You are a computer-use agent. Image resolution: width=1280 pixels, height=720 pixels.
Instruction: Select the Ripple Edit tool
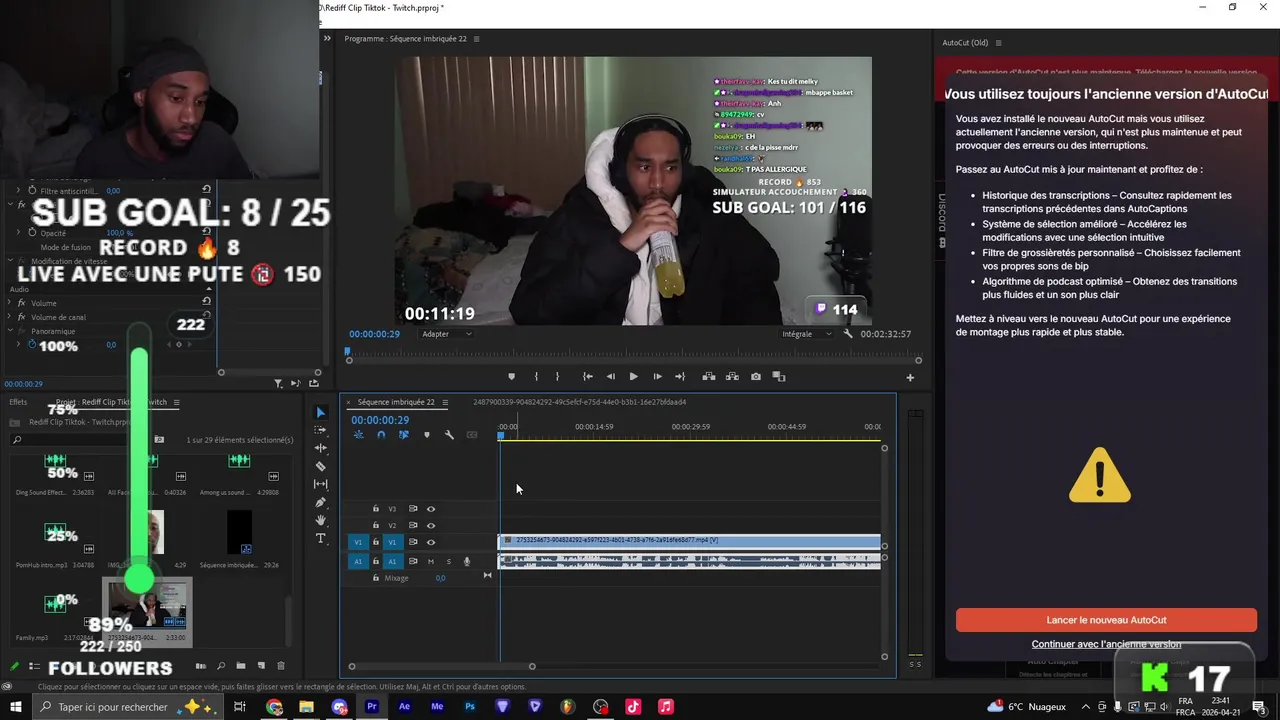point(320,448)
